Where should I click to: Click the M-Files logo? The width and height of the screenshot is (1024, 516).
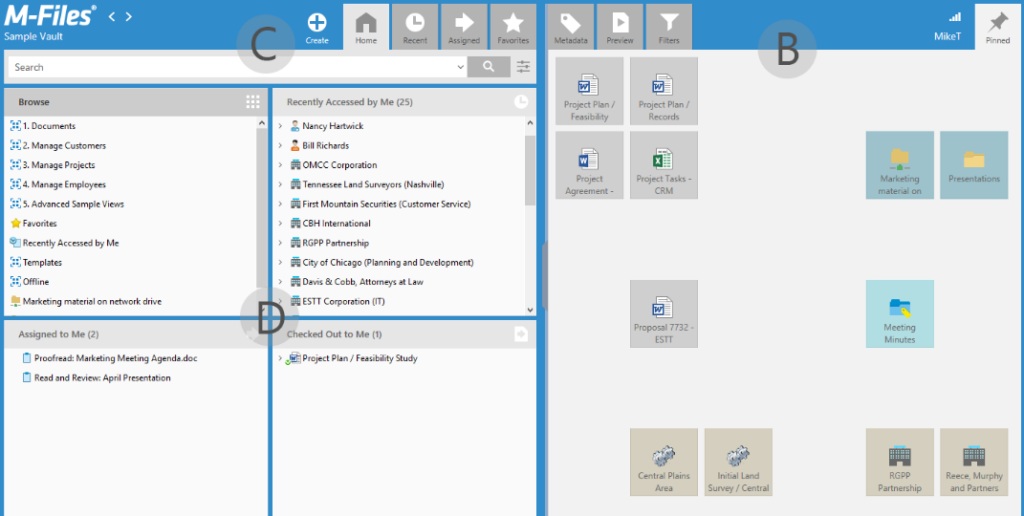pos(50,16)
